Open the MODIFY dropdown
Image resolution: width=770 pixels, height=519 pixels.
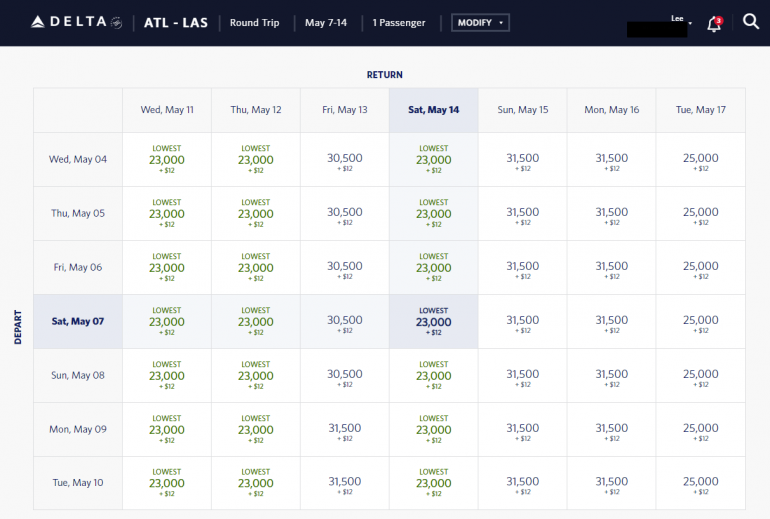coord(481,22)
